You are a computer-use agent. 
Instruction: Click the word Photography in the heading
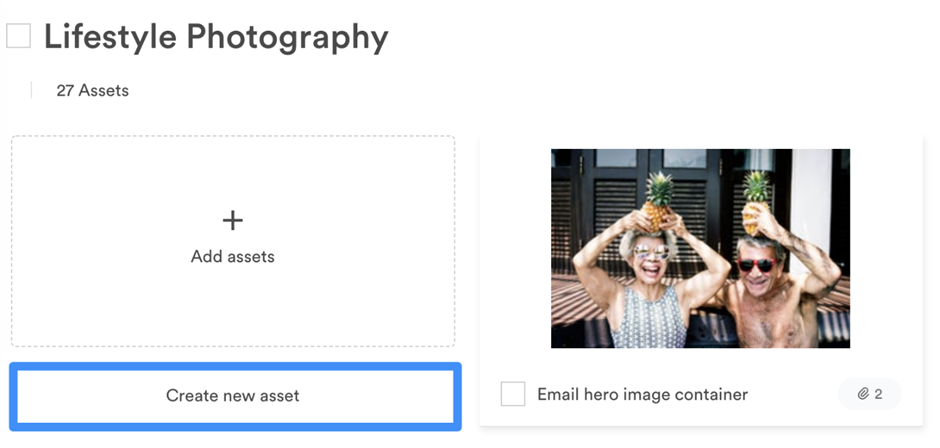(287, 38)
